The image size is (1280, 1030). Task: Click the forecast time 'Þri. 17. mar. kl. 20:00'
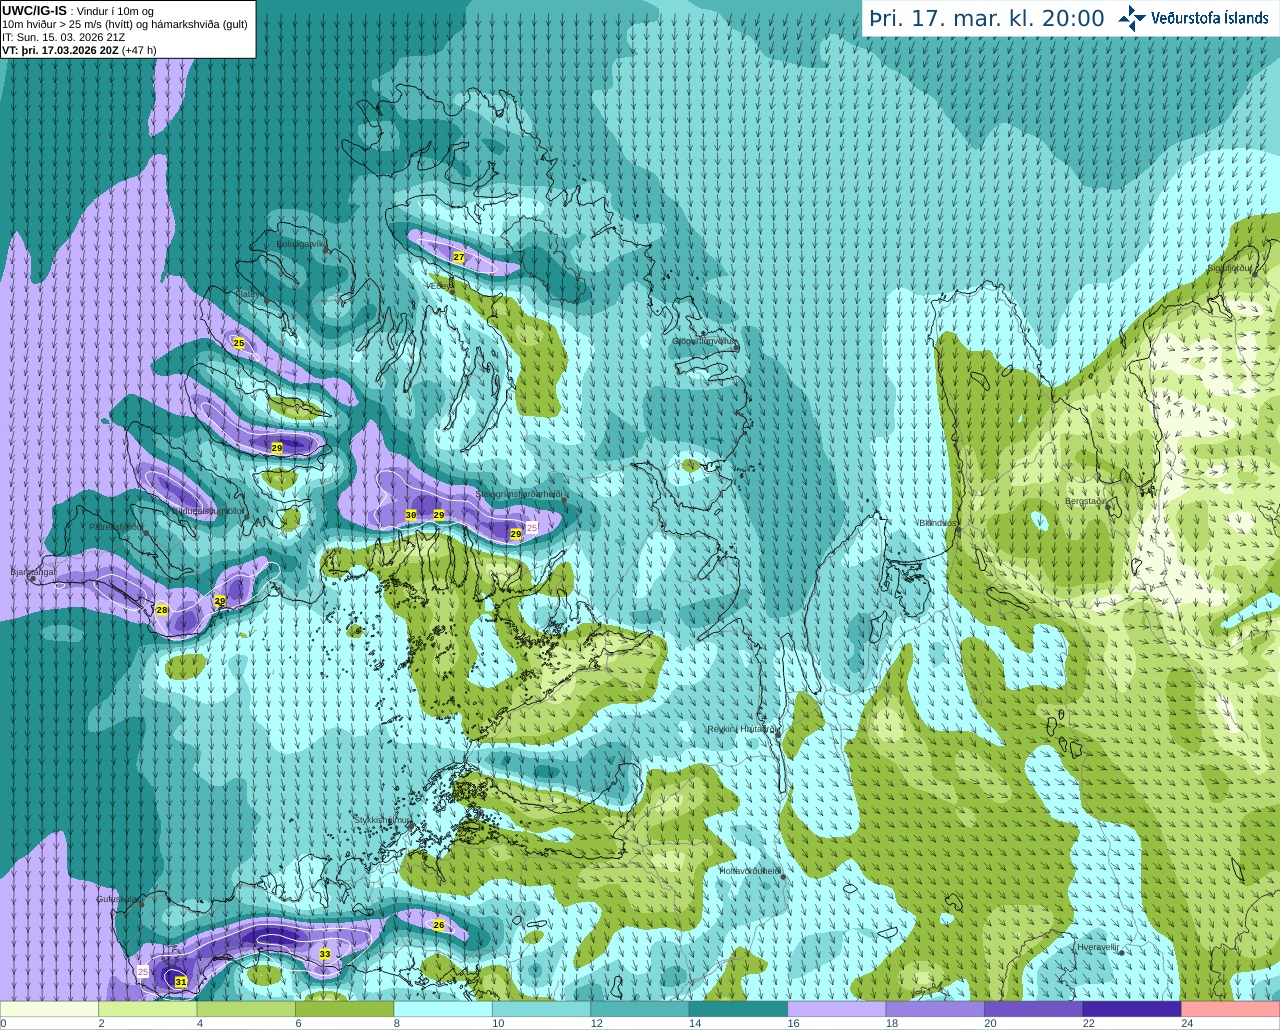pyautogui.click(x=986, y=19)
